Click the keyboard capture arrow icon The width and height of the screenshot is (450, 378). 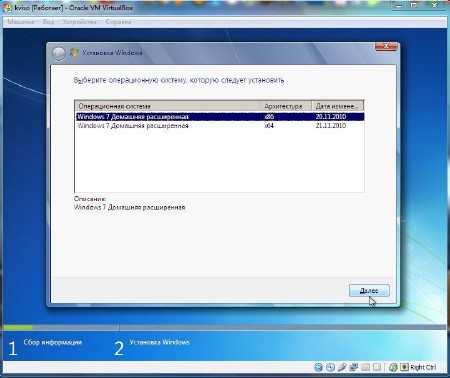click(404, 367)
